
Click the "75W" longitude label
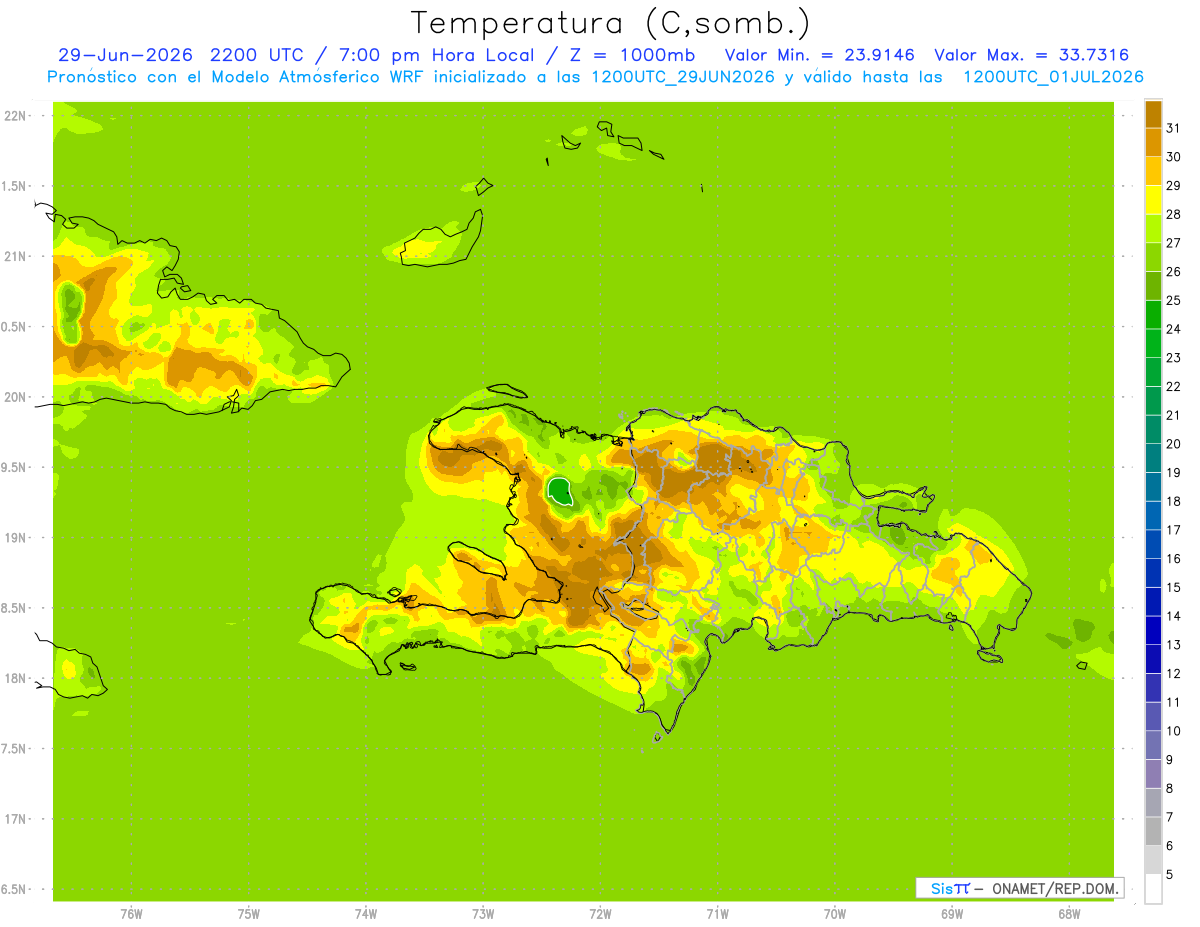click(x=249, y=913)
